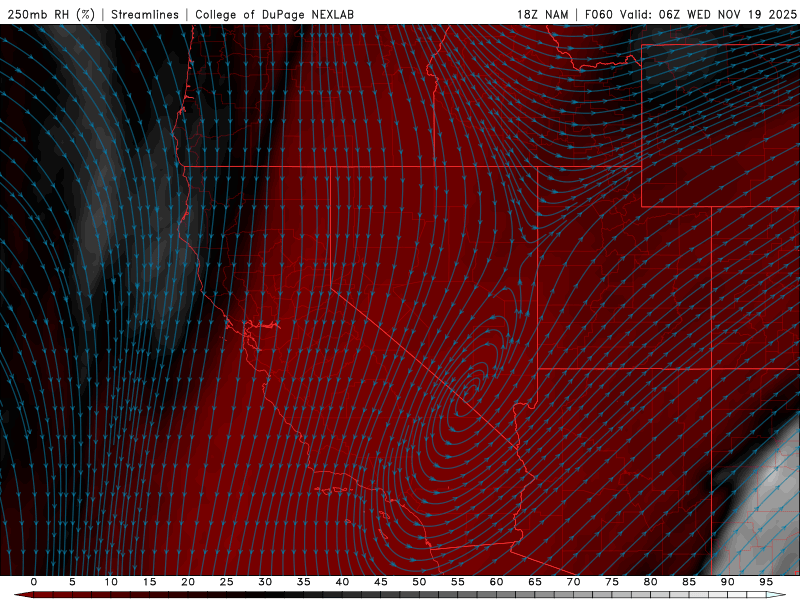
Task: Click 'Valid: 06Z WED NOV 19 2025' text
Action: [708, 14]
